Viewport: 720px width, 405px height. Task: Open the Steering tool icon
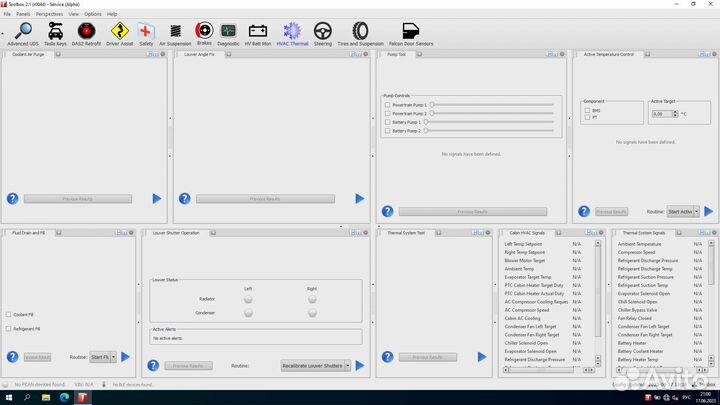tap(322, 34)
